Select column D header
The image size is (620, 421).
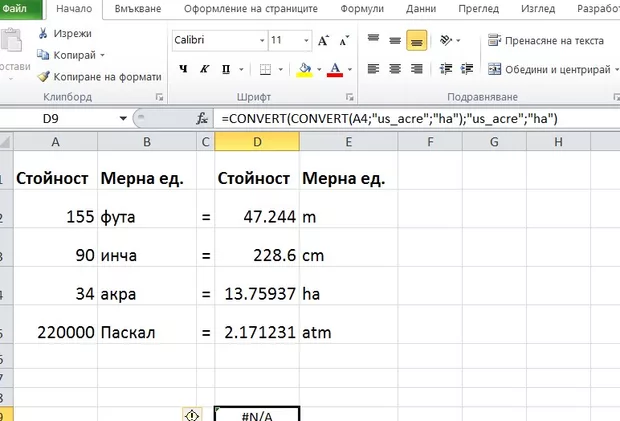(257, 142)
